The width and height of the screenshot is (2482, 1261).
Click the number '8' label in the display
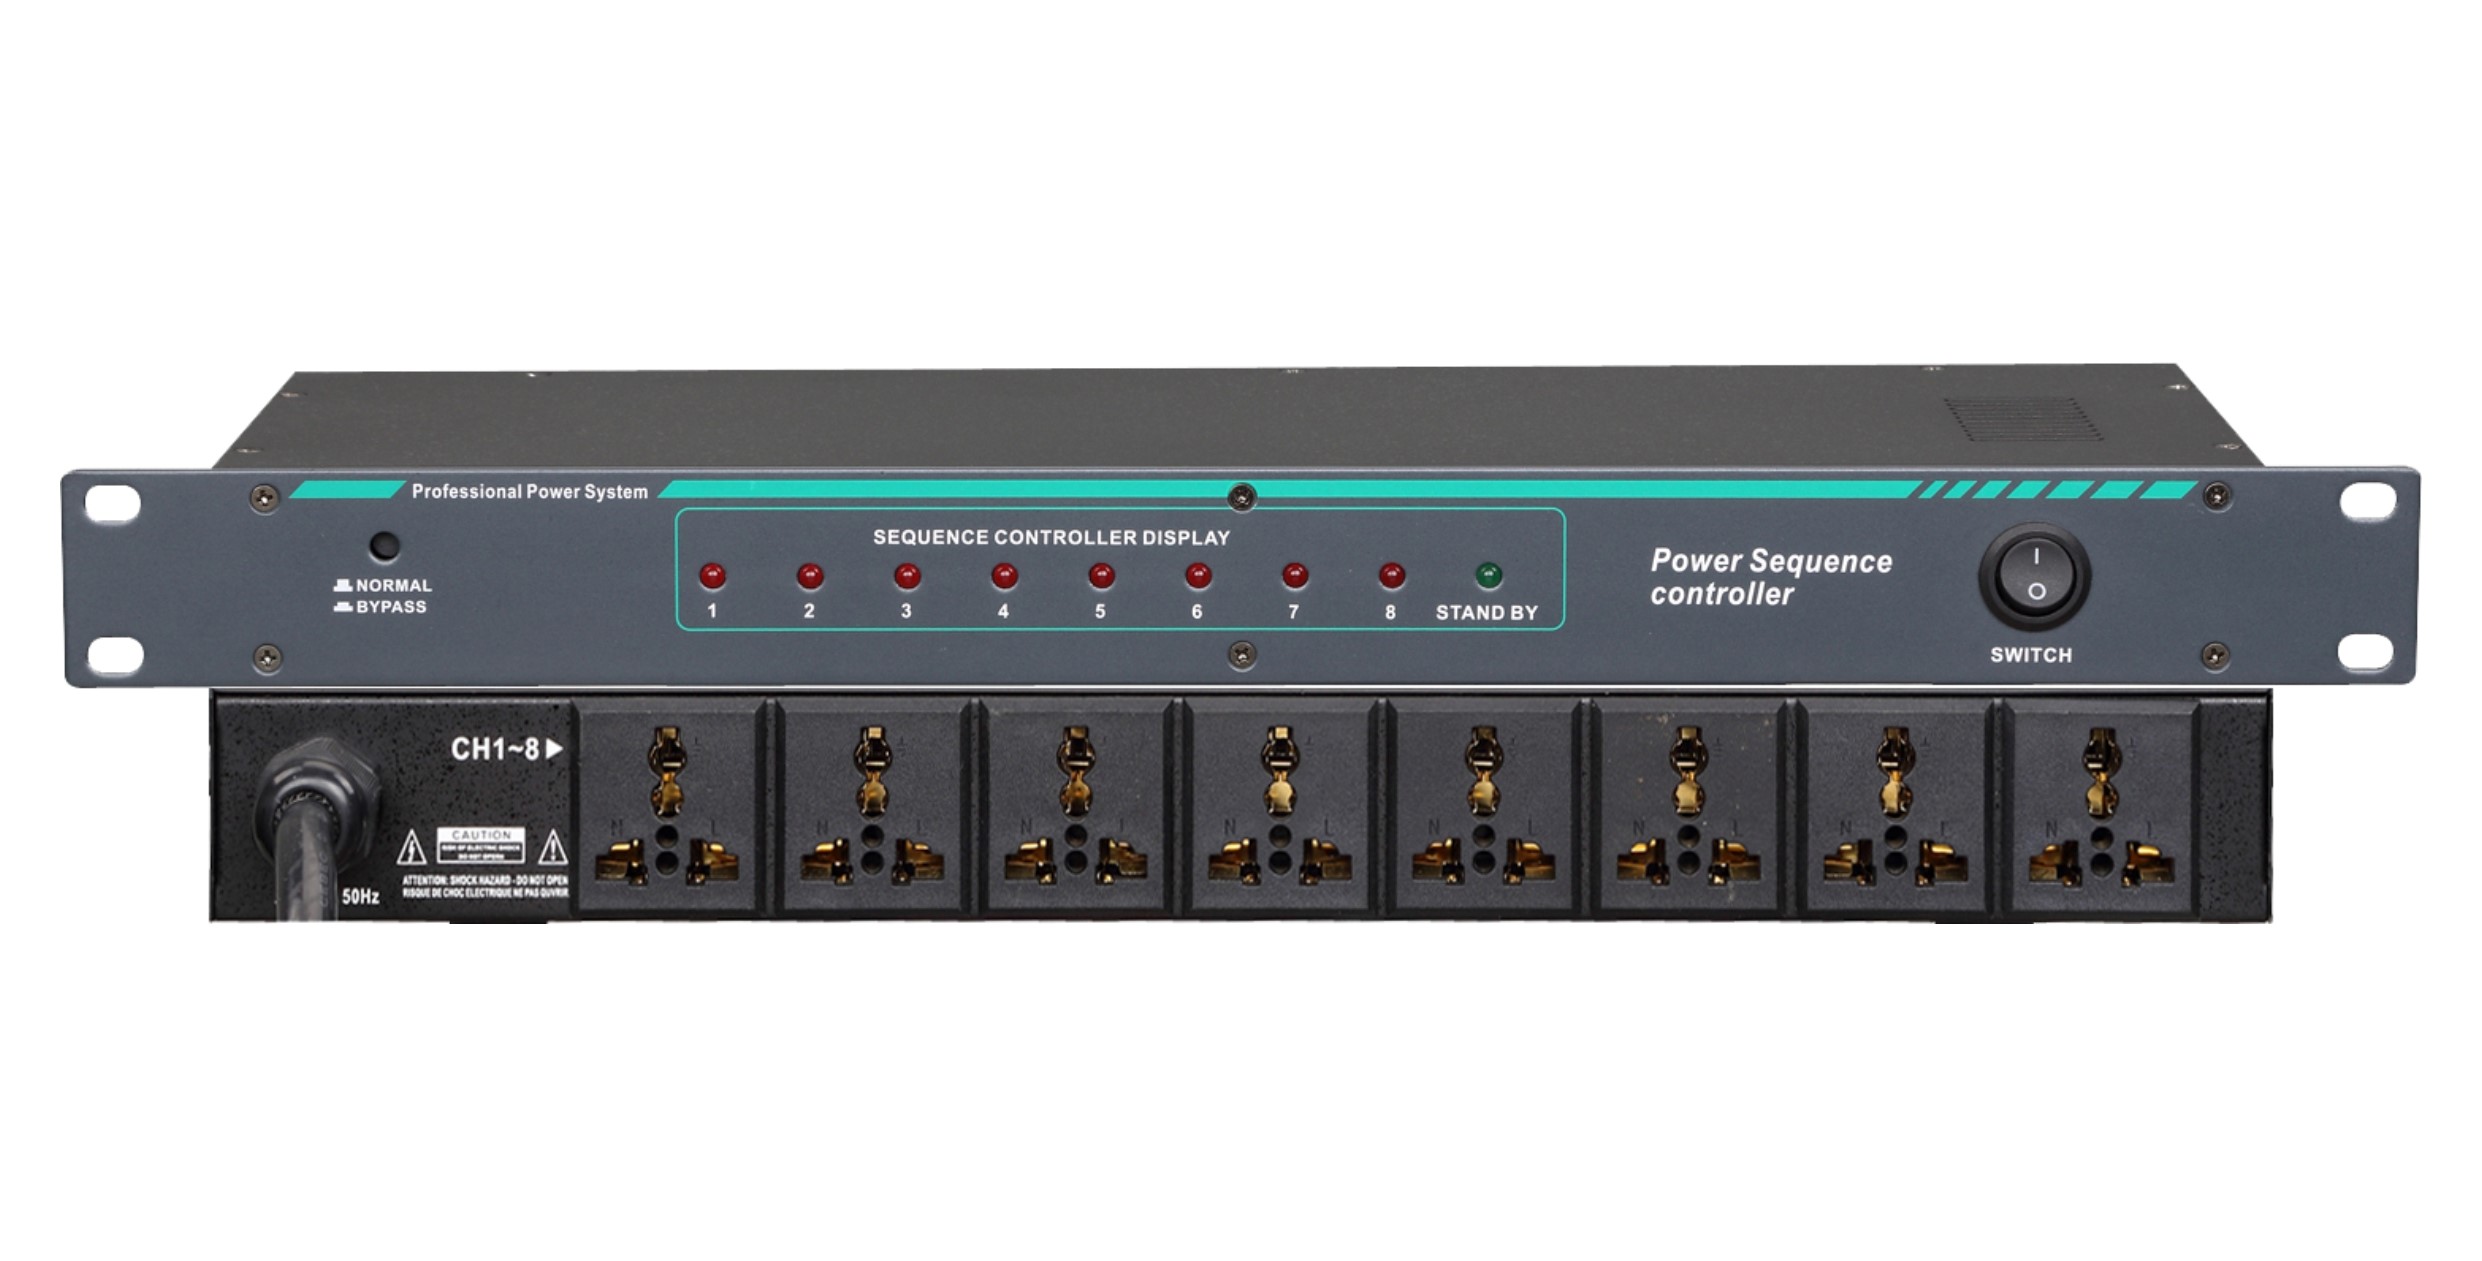pyautogui.click(x=1390, y=611)
